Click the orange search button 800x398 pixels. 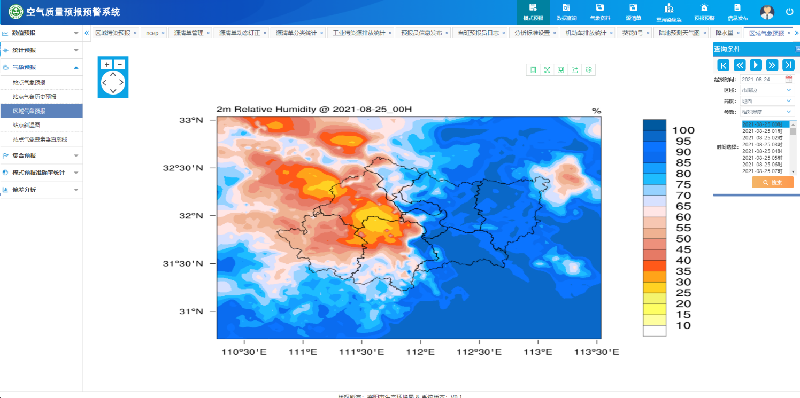(x=772, y=182)
